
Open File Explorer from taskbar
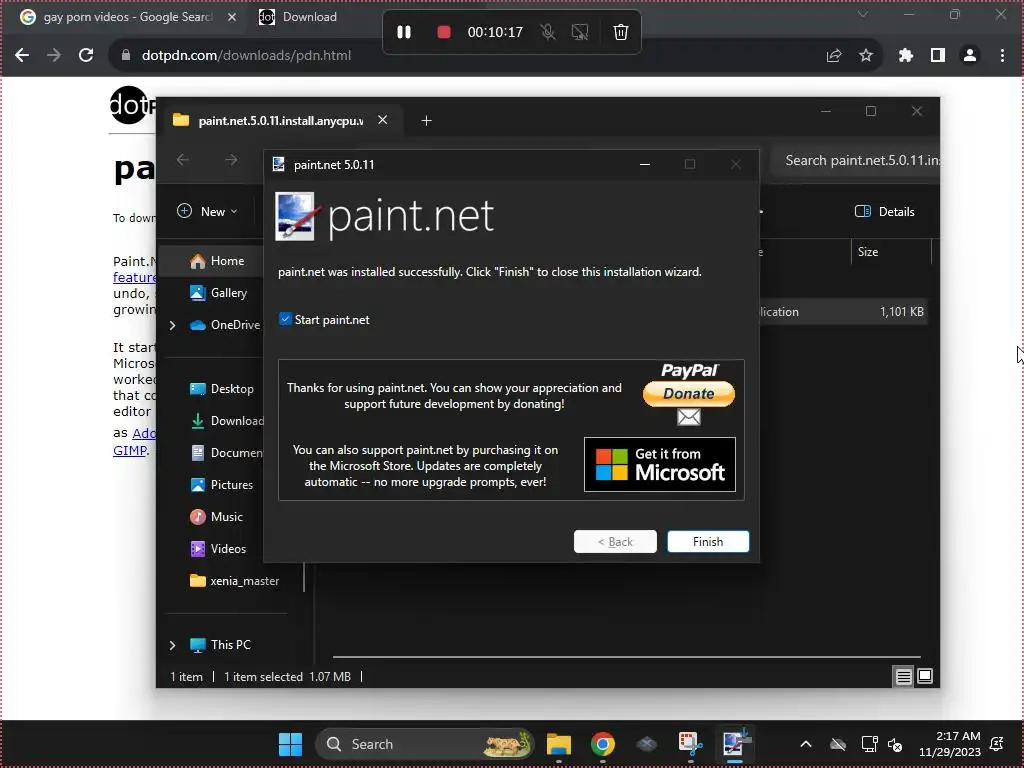[x=559, y=744]
